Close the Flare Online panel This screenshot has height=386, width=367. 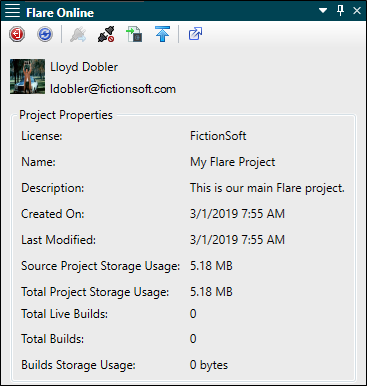(357, 11)
